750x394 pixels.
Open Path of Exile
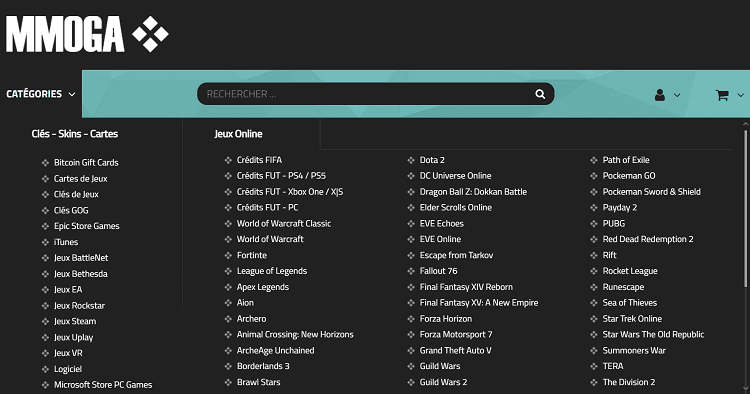pyautogui.click(x=626, y=160)
